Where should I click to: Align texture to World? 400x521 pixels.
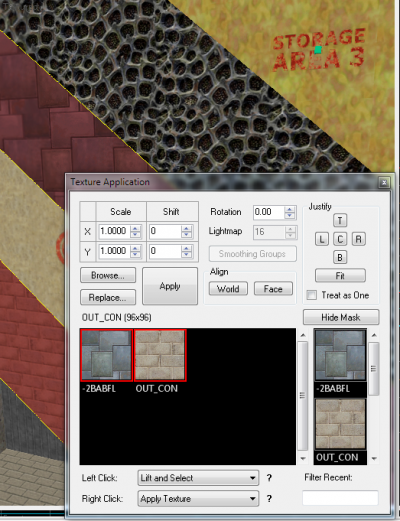click(x=228, y=289)
